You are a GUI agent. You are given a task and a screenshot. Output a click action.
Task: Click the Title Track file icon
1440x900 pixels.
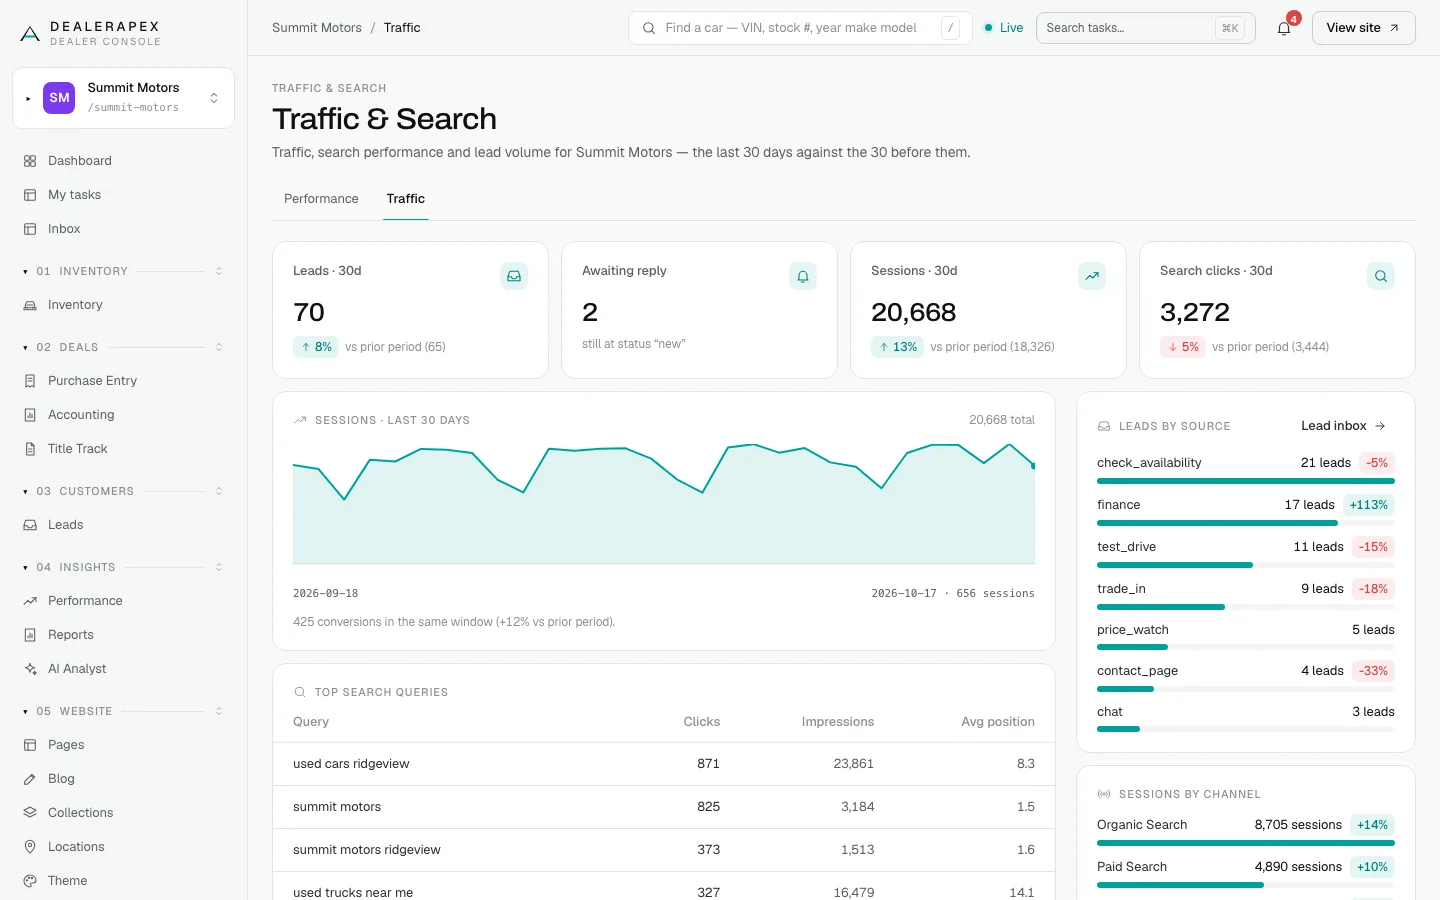30,449
